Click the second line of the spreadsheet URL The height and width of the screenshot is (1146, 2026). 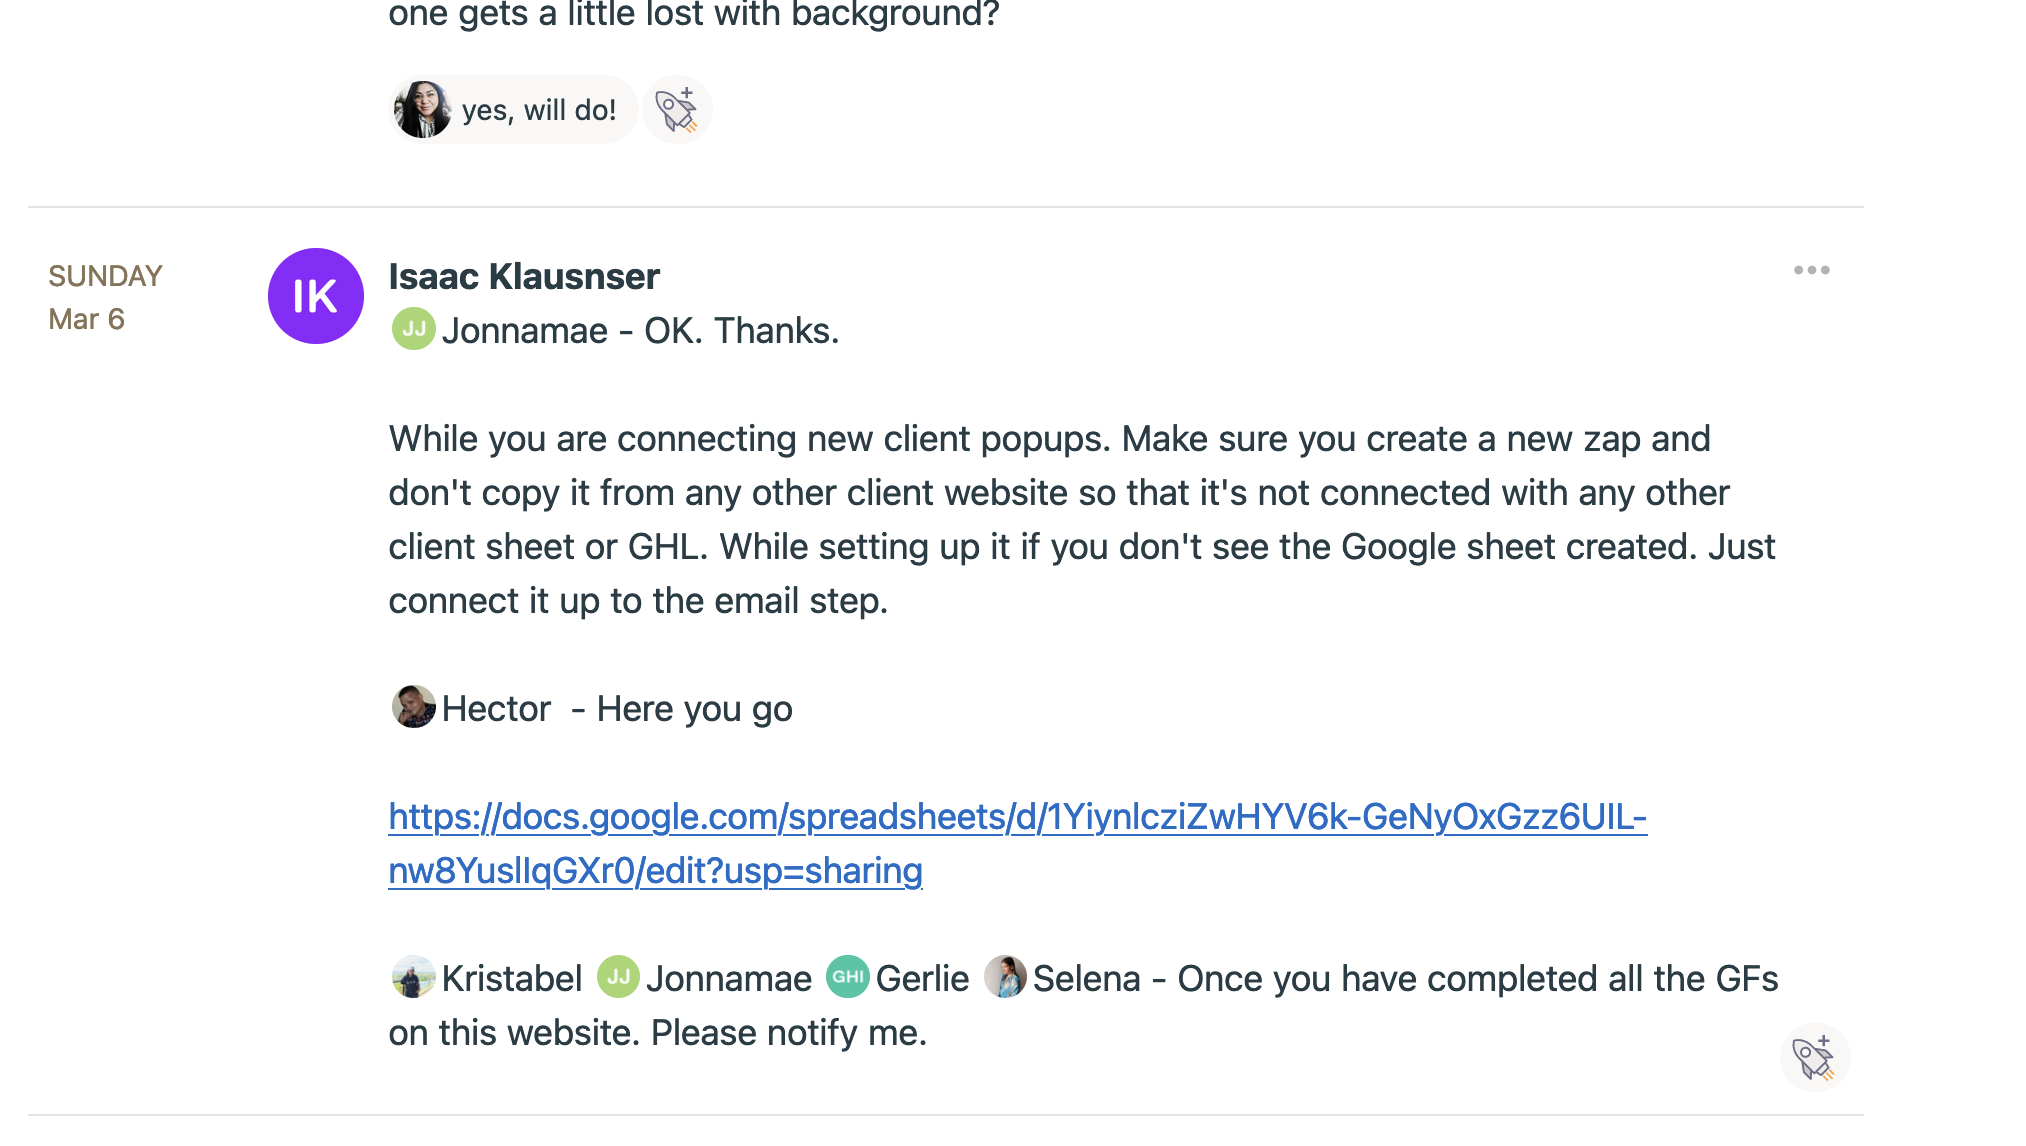655,870
